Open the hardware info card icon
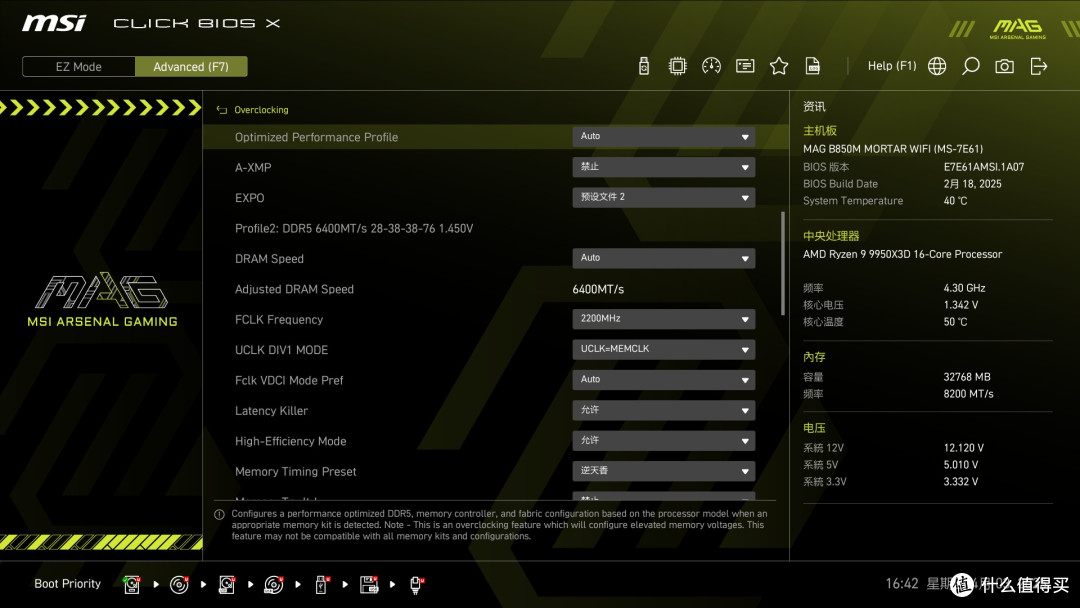This screenshot has width=1080, height=608. tap(745, 66)
